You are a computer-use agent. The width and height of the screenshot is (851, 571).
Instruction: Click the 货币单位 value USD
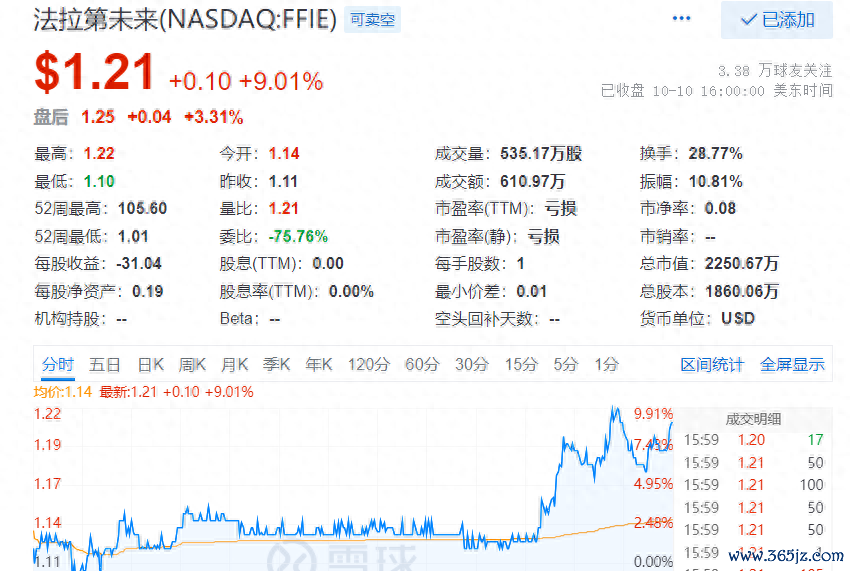pos(738,319)
